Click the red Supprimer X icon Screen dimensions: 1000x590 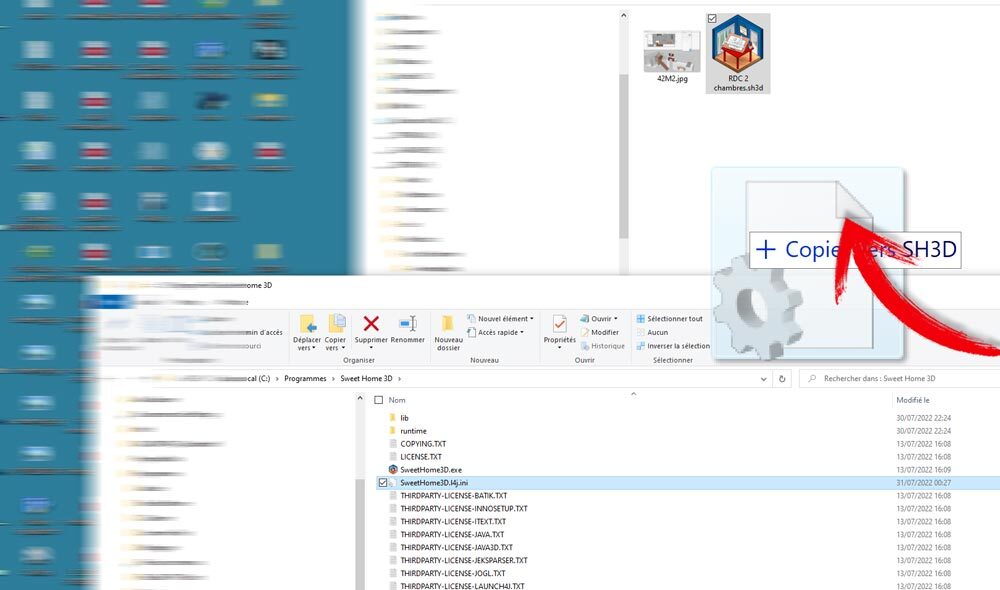(x=371, y=323)
